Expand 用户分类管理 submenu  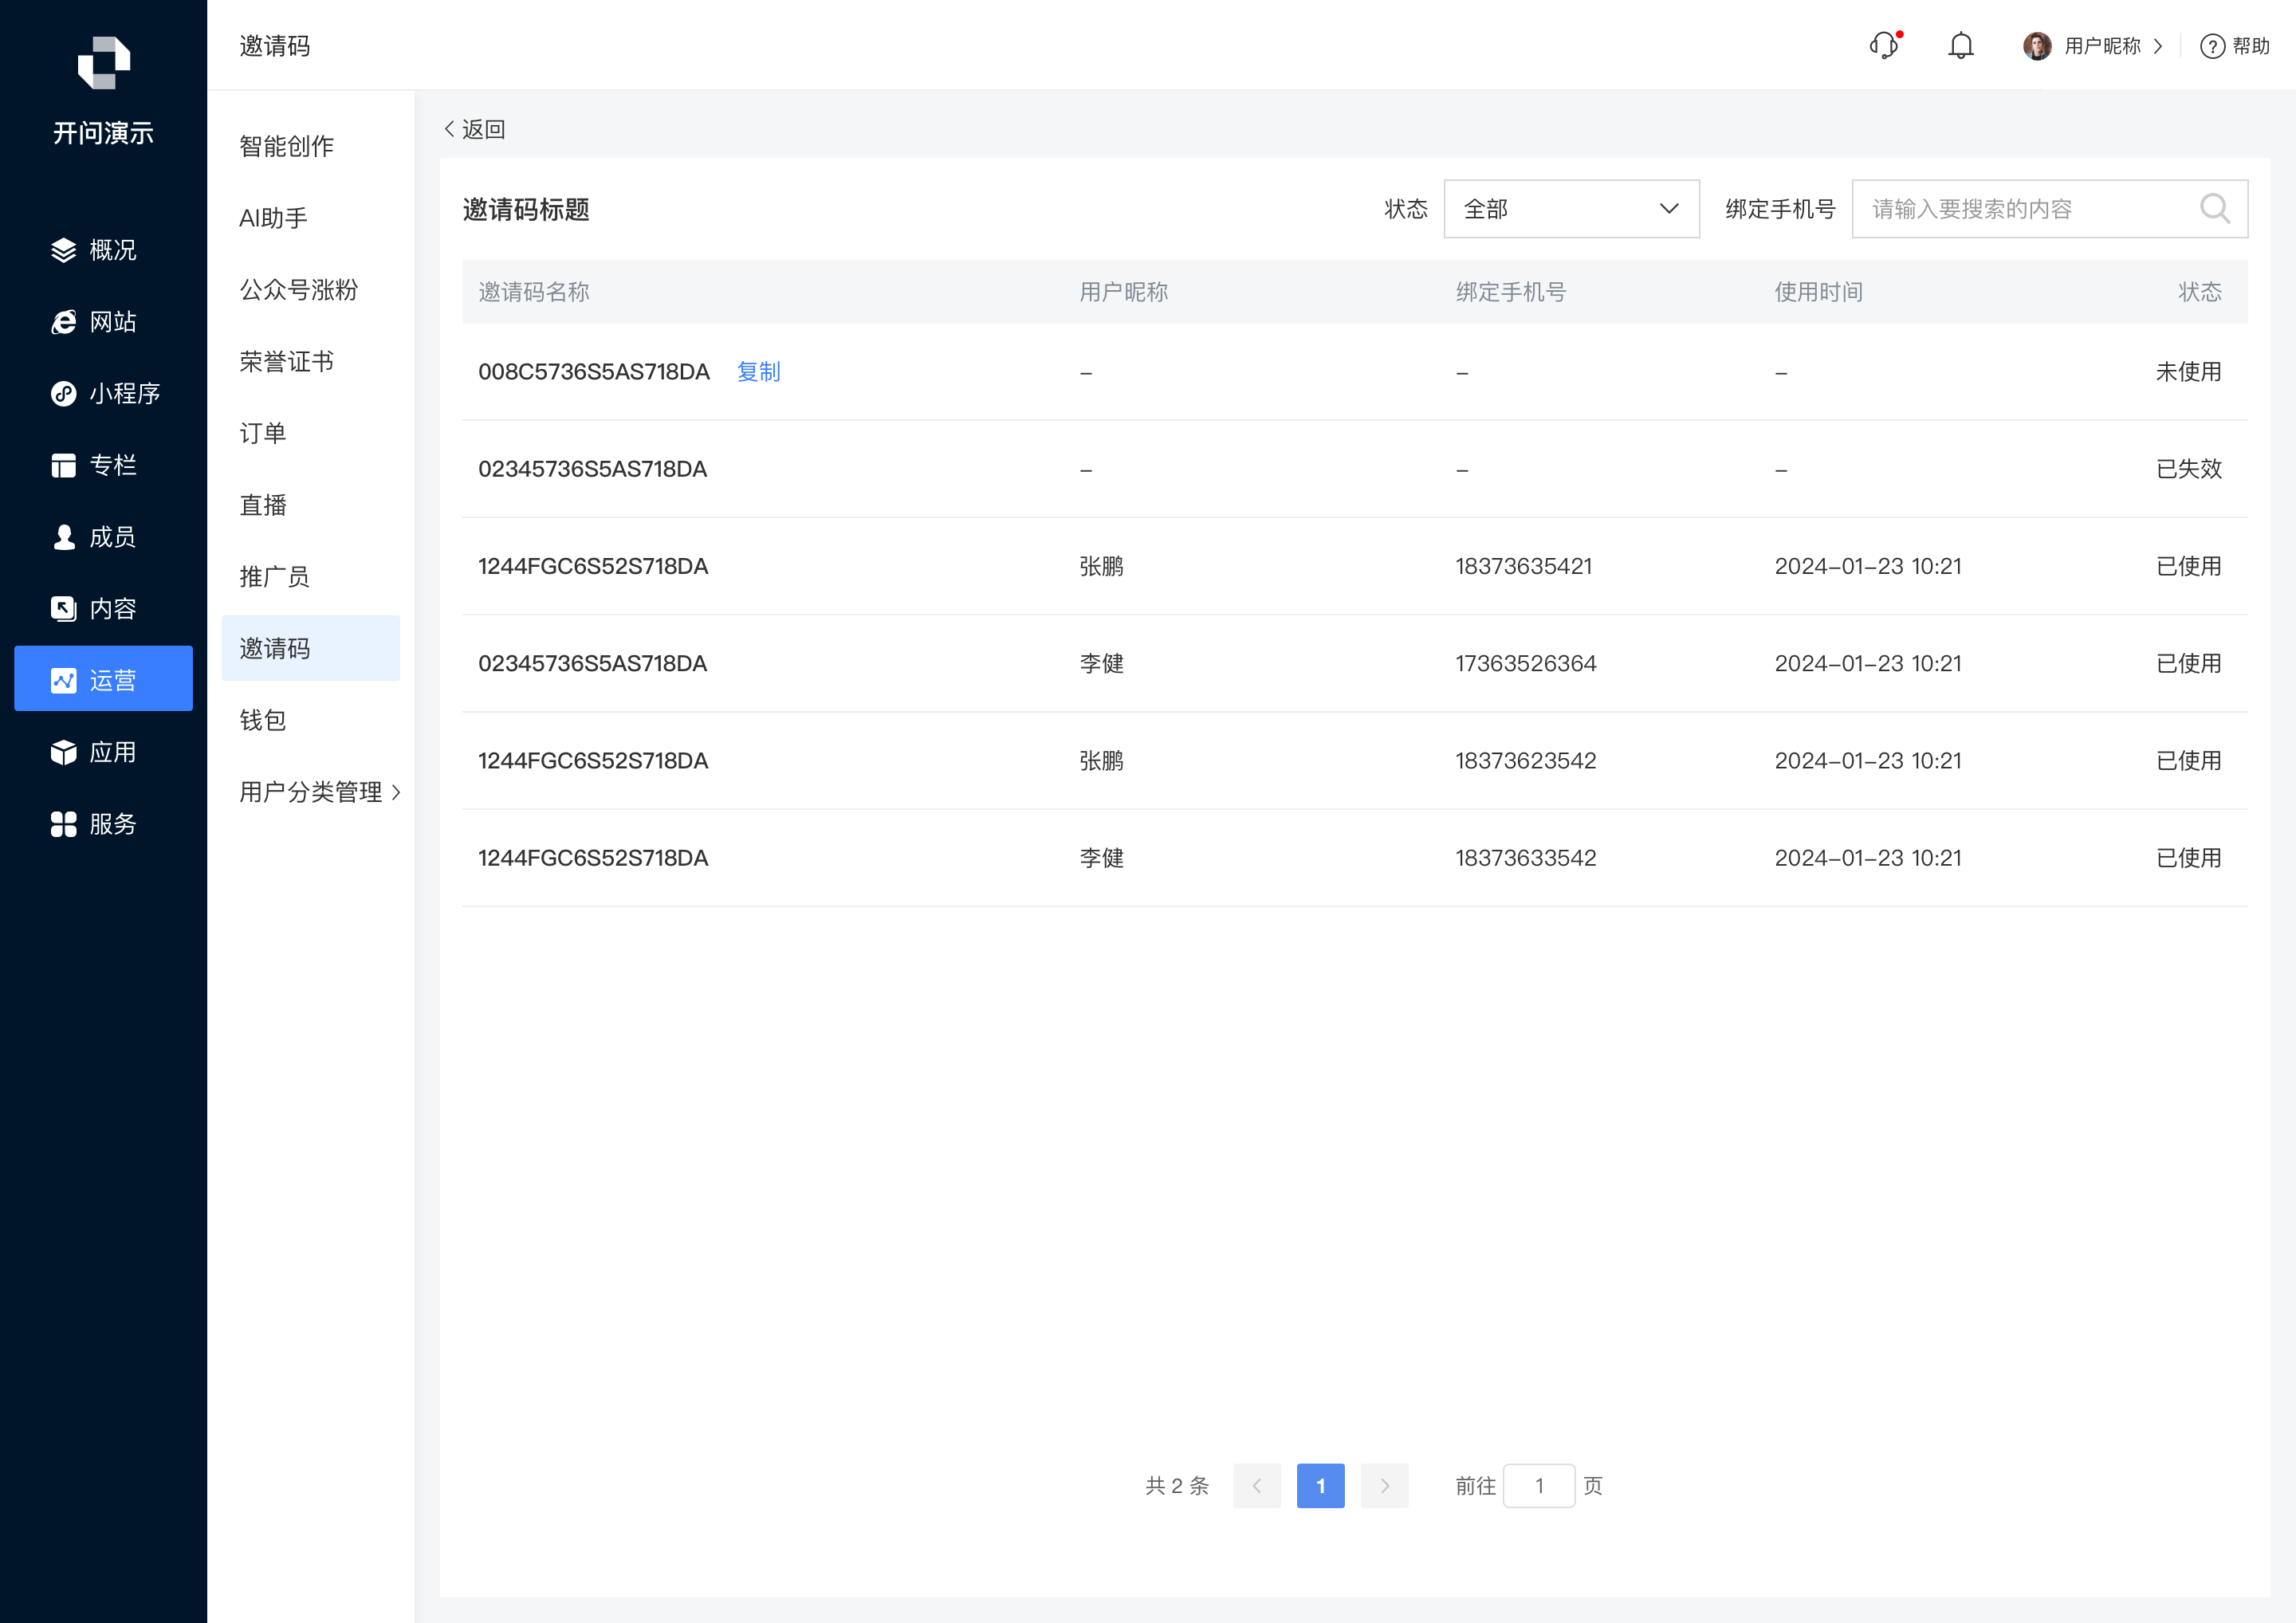pos(320,792)
